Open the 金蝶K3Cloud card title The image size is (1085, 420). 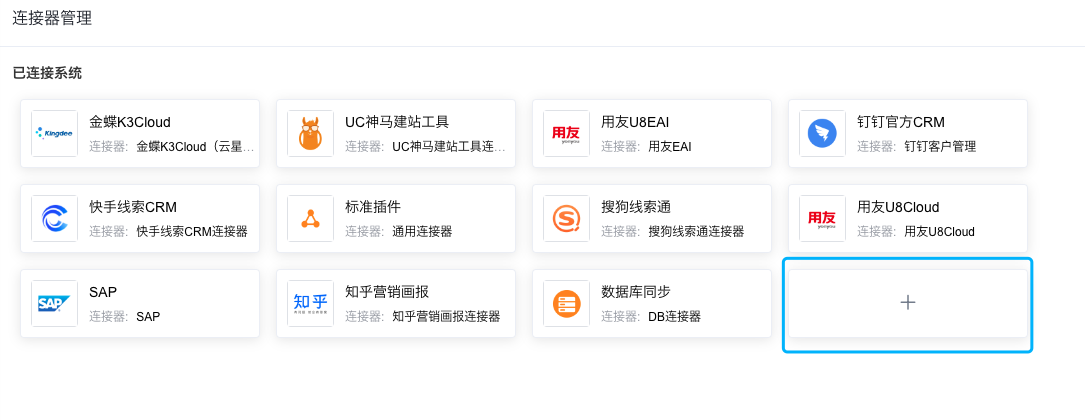pyautogui.click(x=130, y=122)
